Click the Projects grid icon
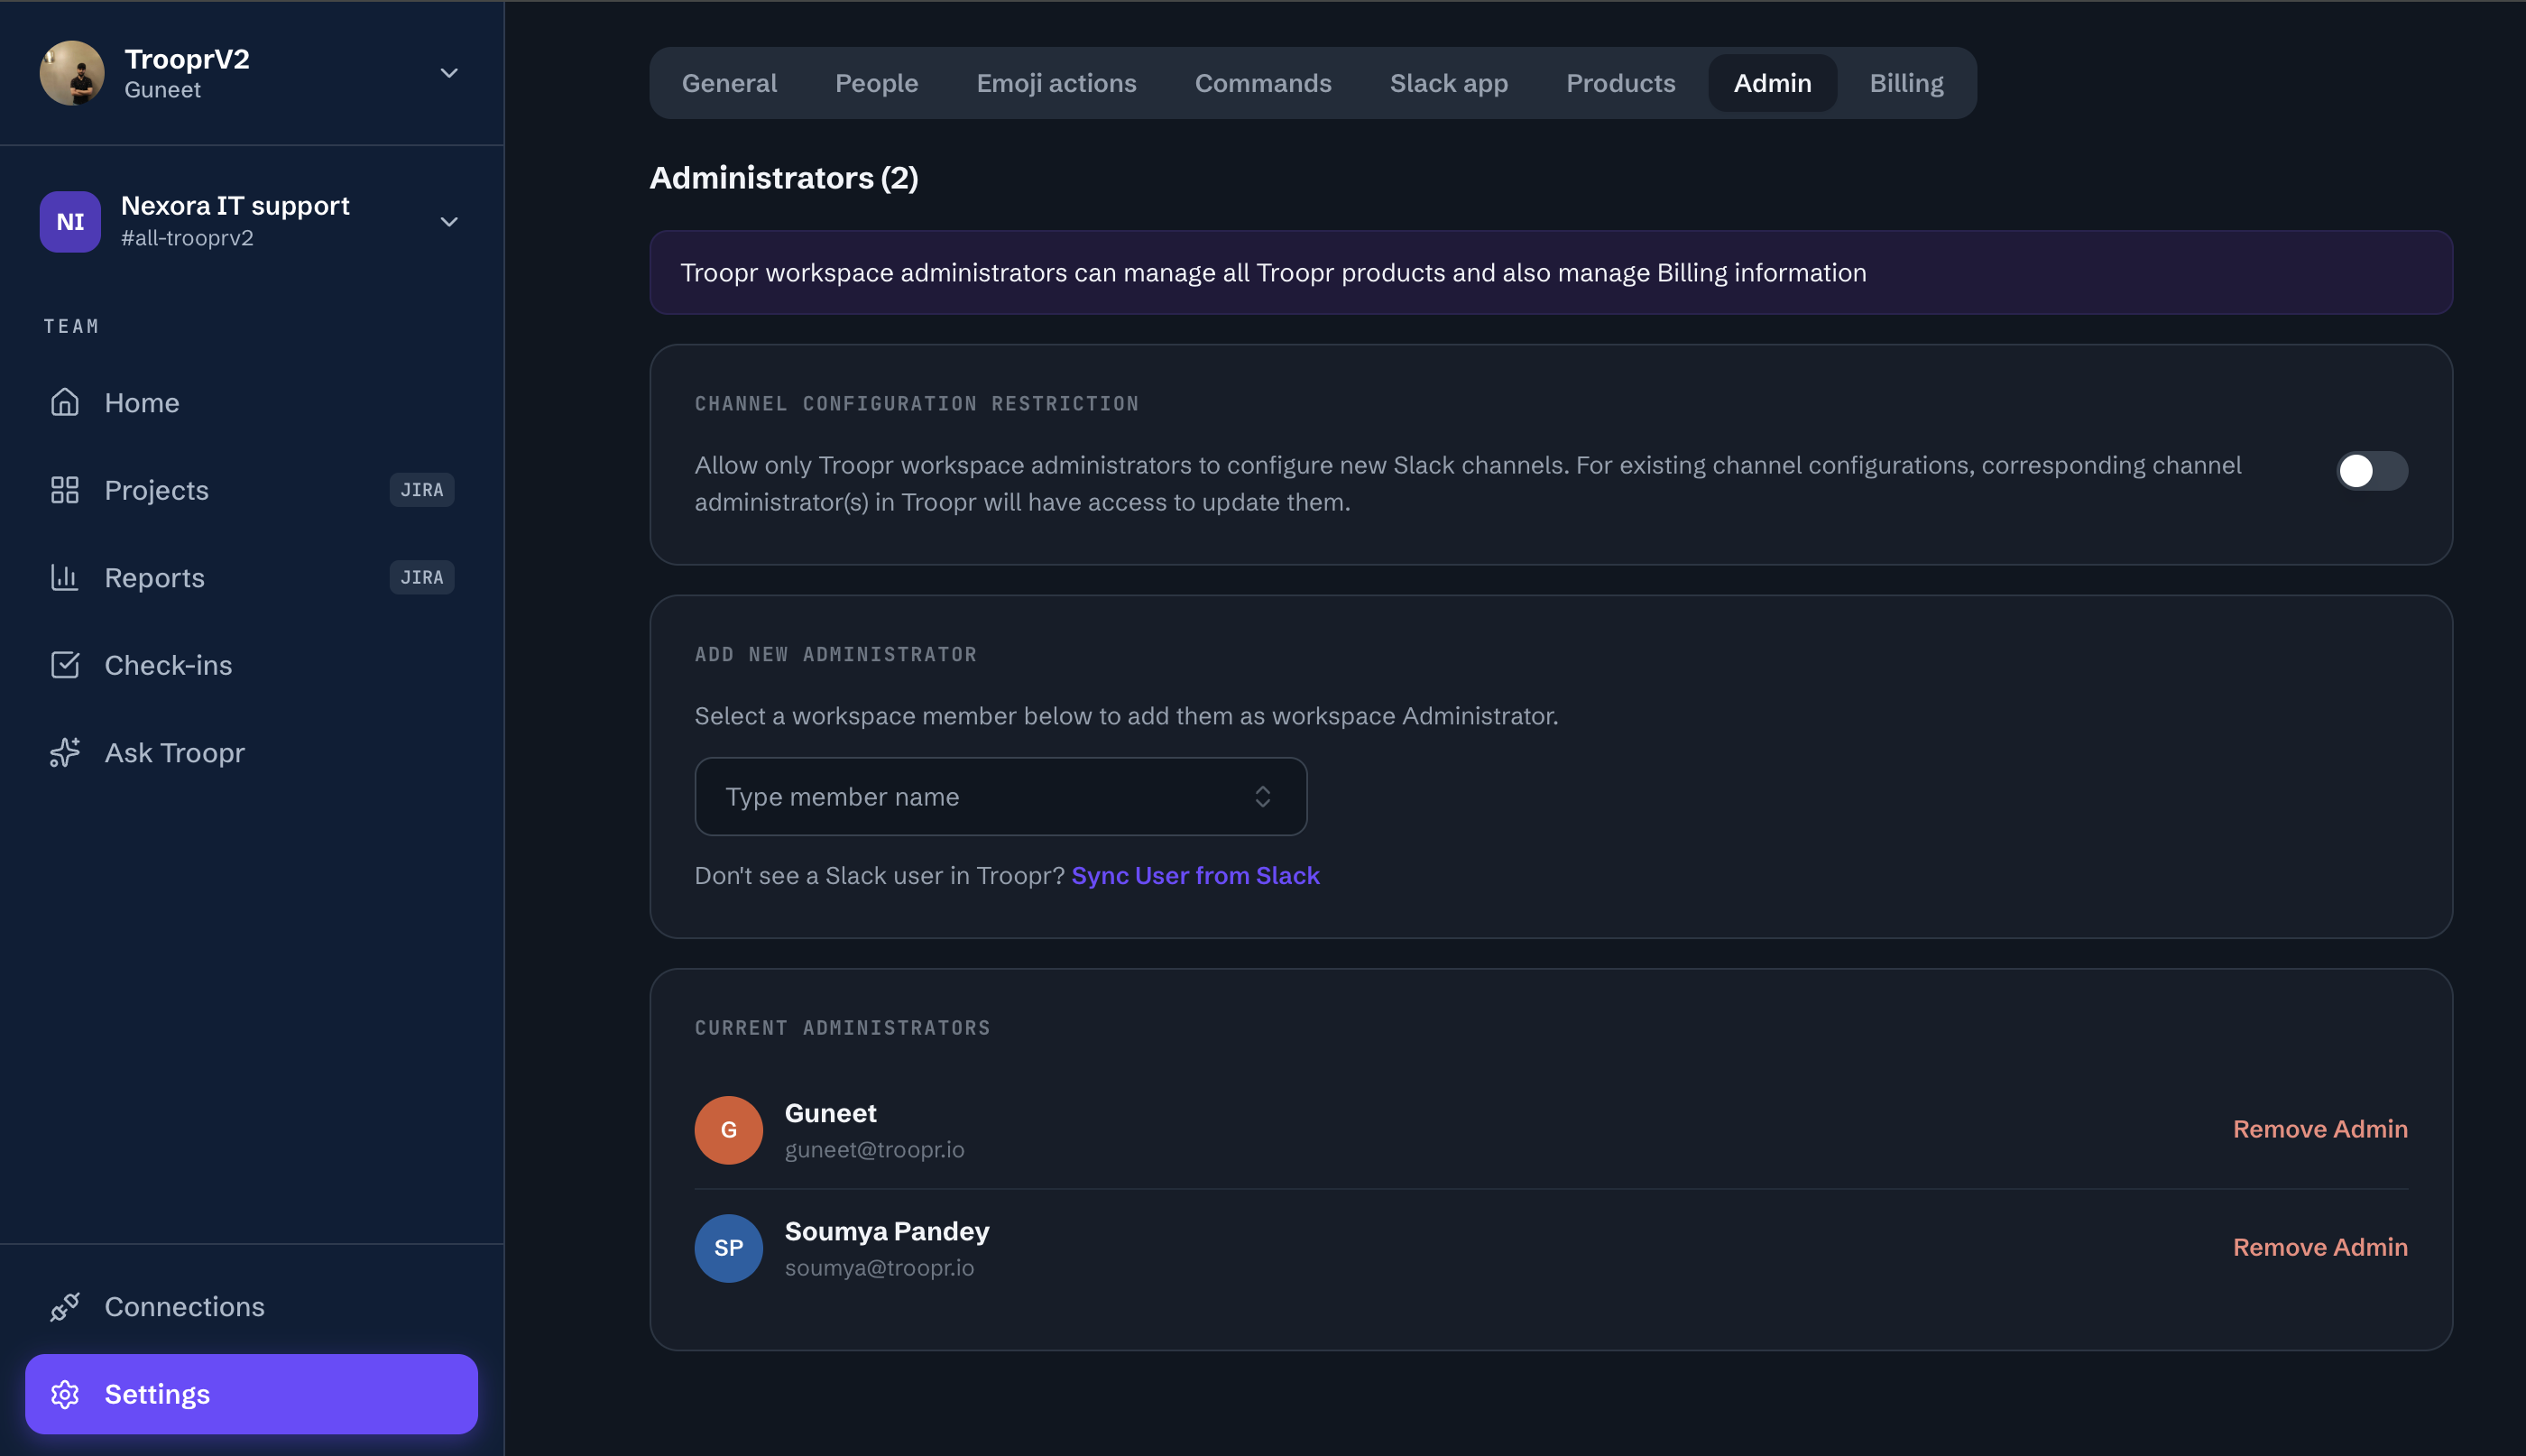 tap(65, 490)
